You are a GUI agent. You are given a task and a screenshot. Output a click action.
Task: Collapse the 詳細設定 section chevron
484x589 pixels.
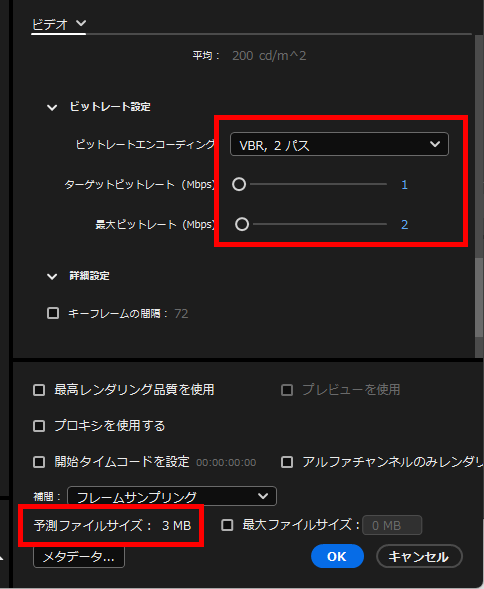[52, 277]
